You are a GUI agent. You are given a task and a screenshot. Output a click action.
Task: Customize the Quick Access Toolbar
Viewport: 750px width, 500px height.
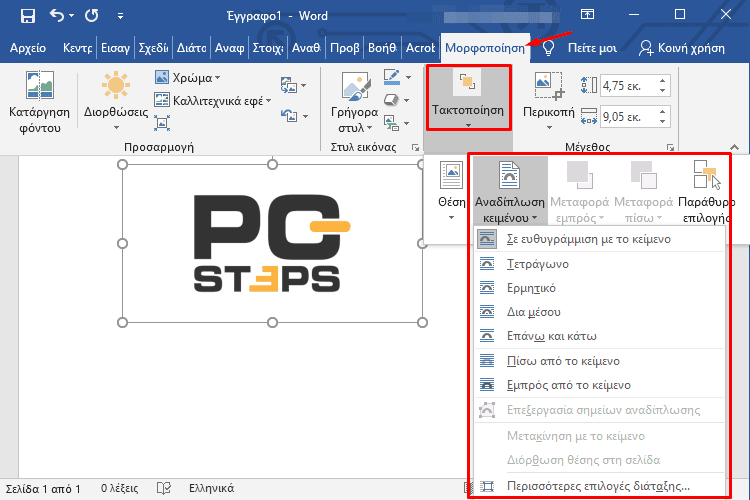click(x=121, y=16)
